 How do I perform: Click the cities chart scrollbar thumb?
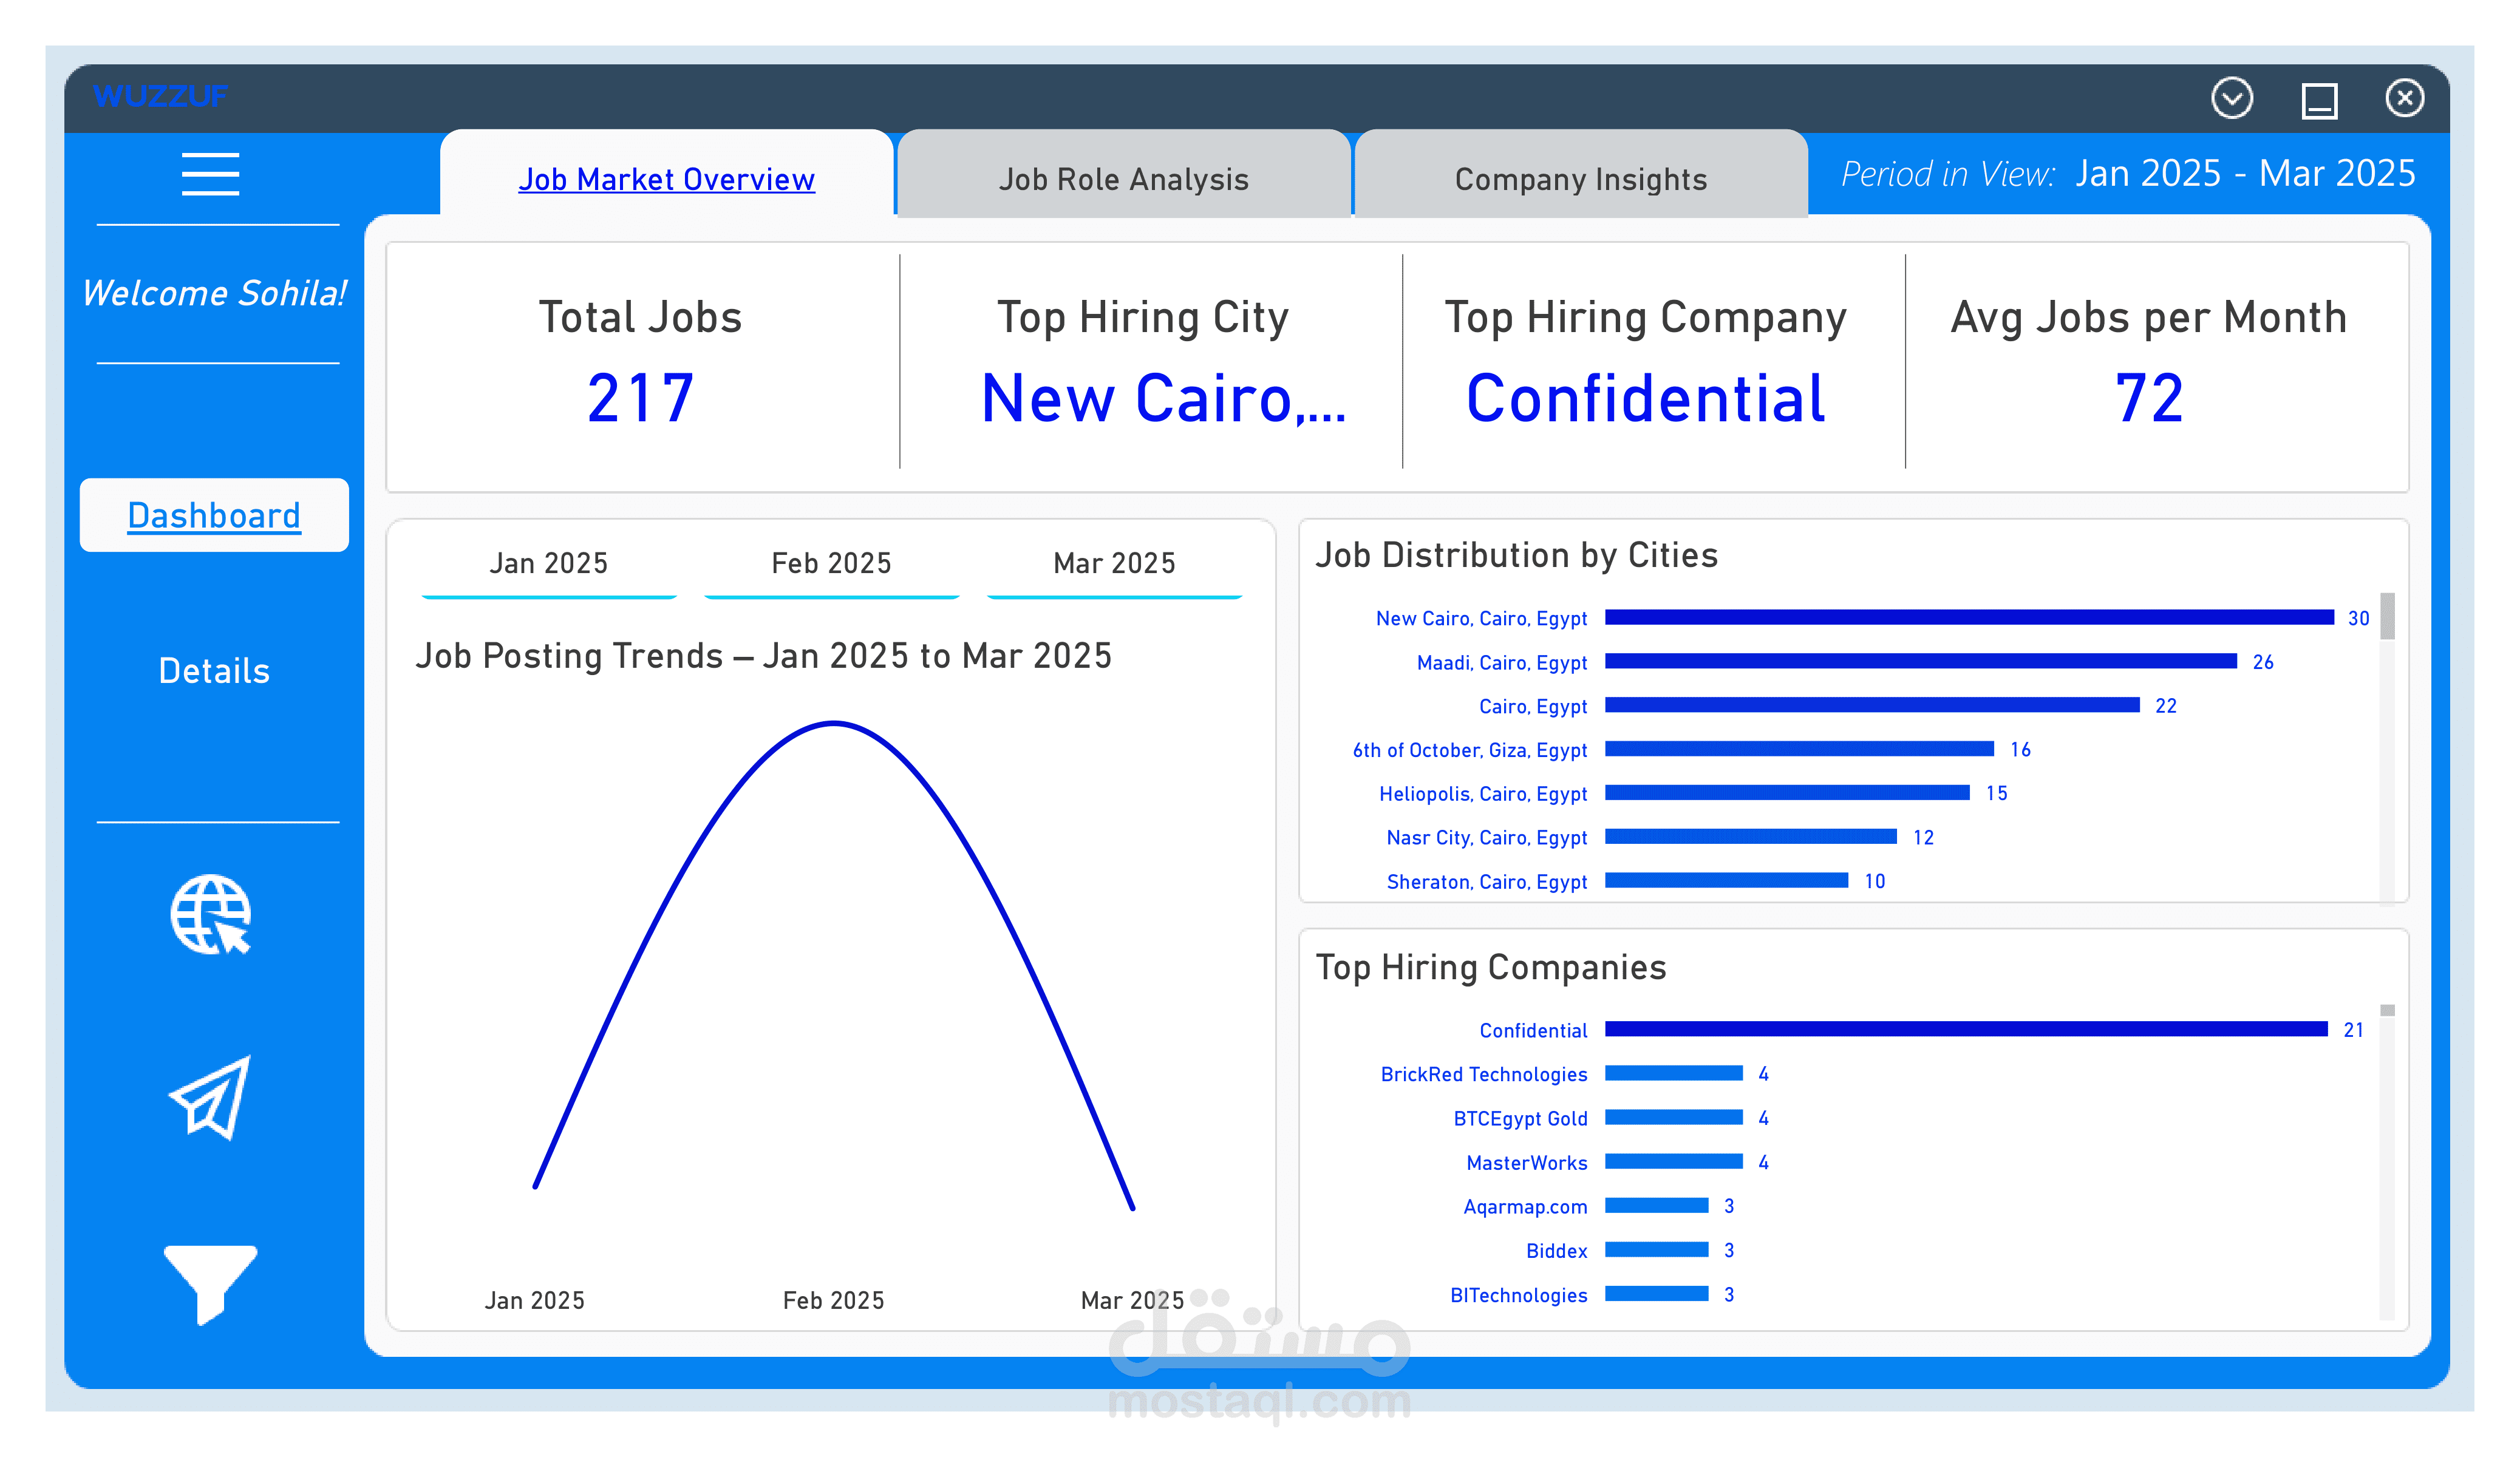(x=2387, y=616)
